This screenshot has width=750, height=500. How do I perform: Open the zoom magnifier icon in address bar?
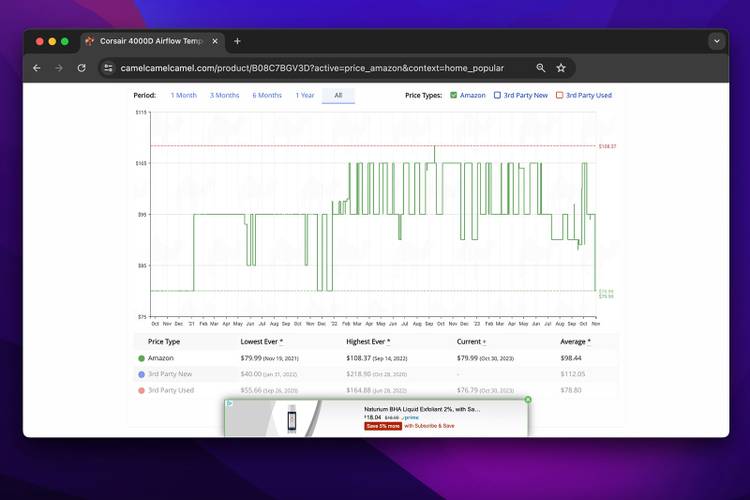[x=541, y=68]
